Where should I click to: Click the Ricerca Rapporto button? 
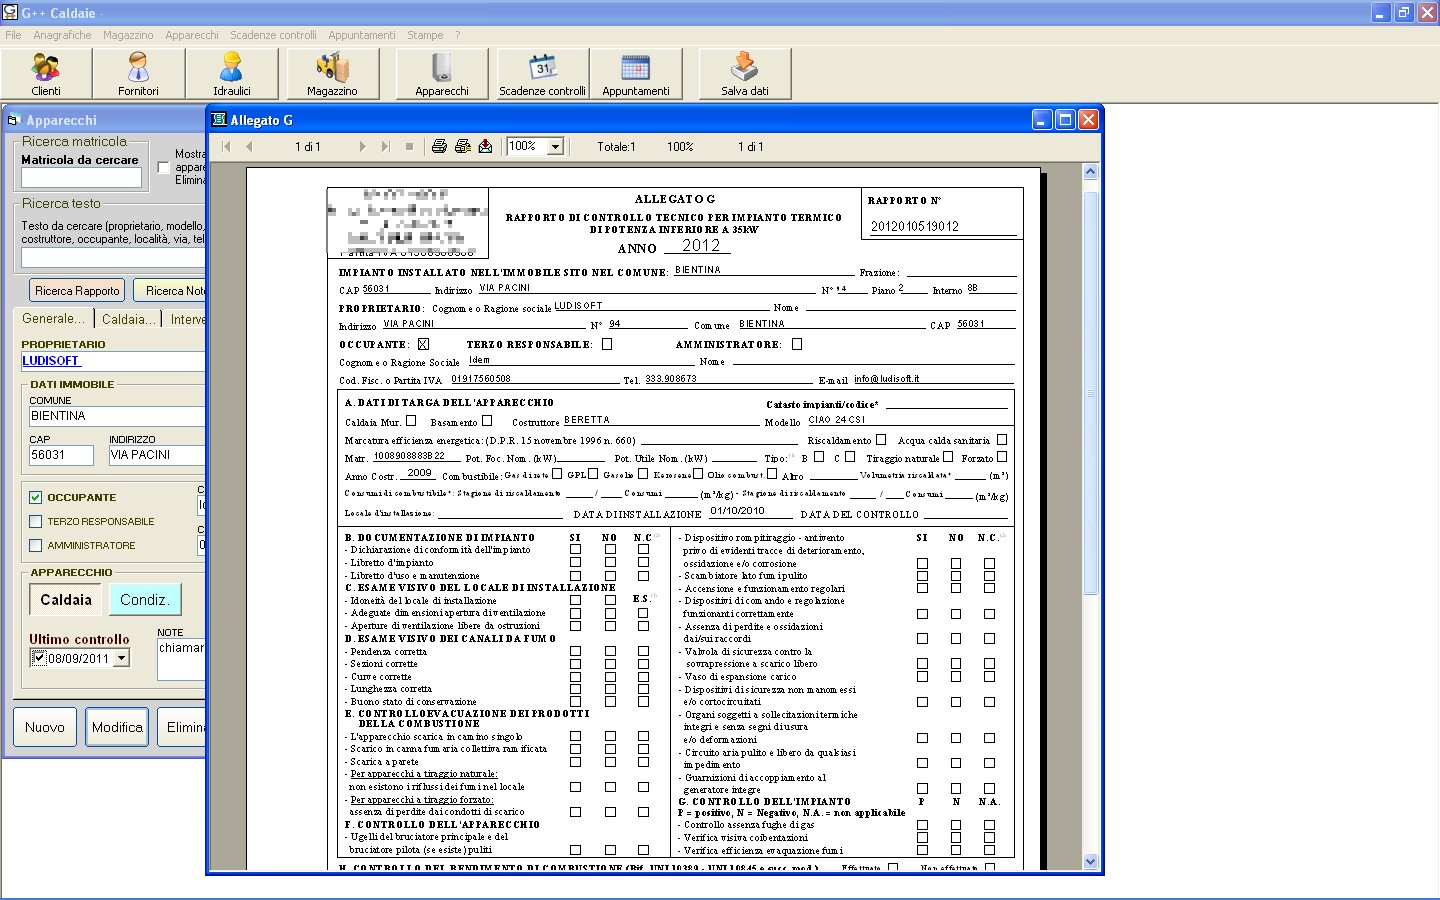(x=77, y=290)
